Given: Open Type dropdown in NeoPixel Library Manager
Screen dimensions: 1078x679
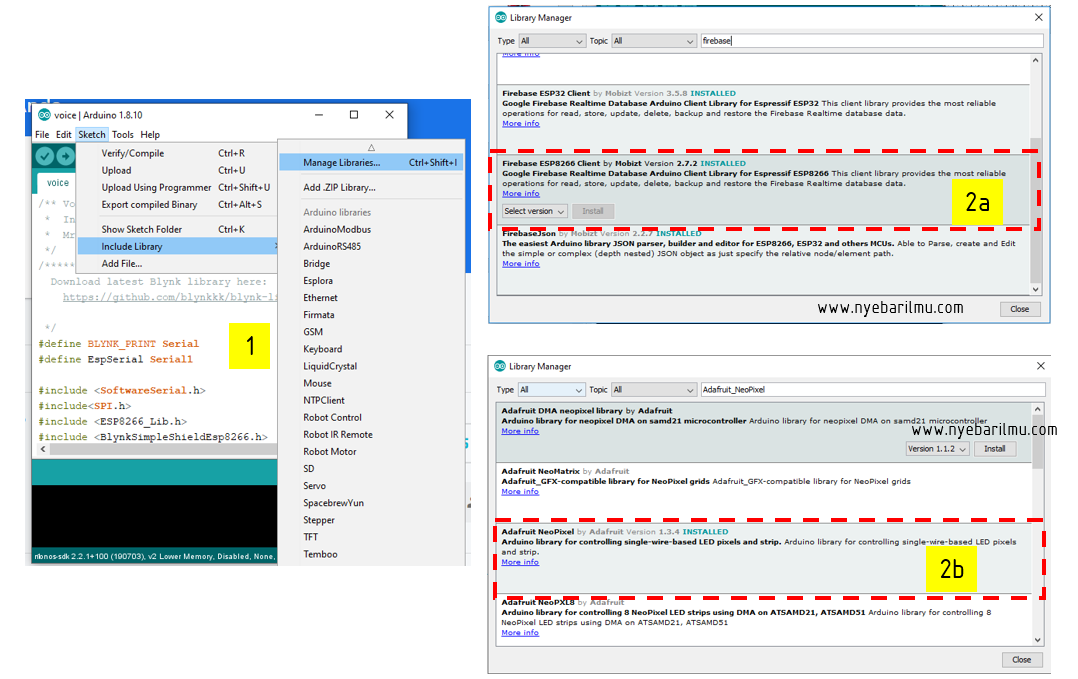Looking at the screenshot, I should 551,390.
